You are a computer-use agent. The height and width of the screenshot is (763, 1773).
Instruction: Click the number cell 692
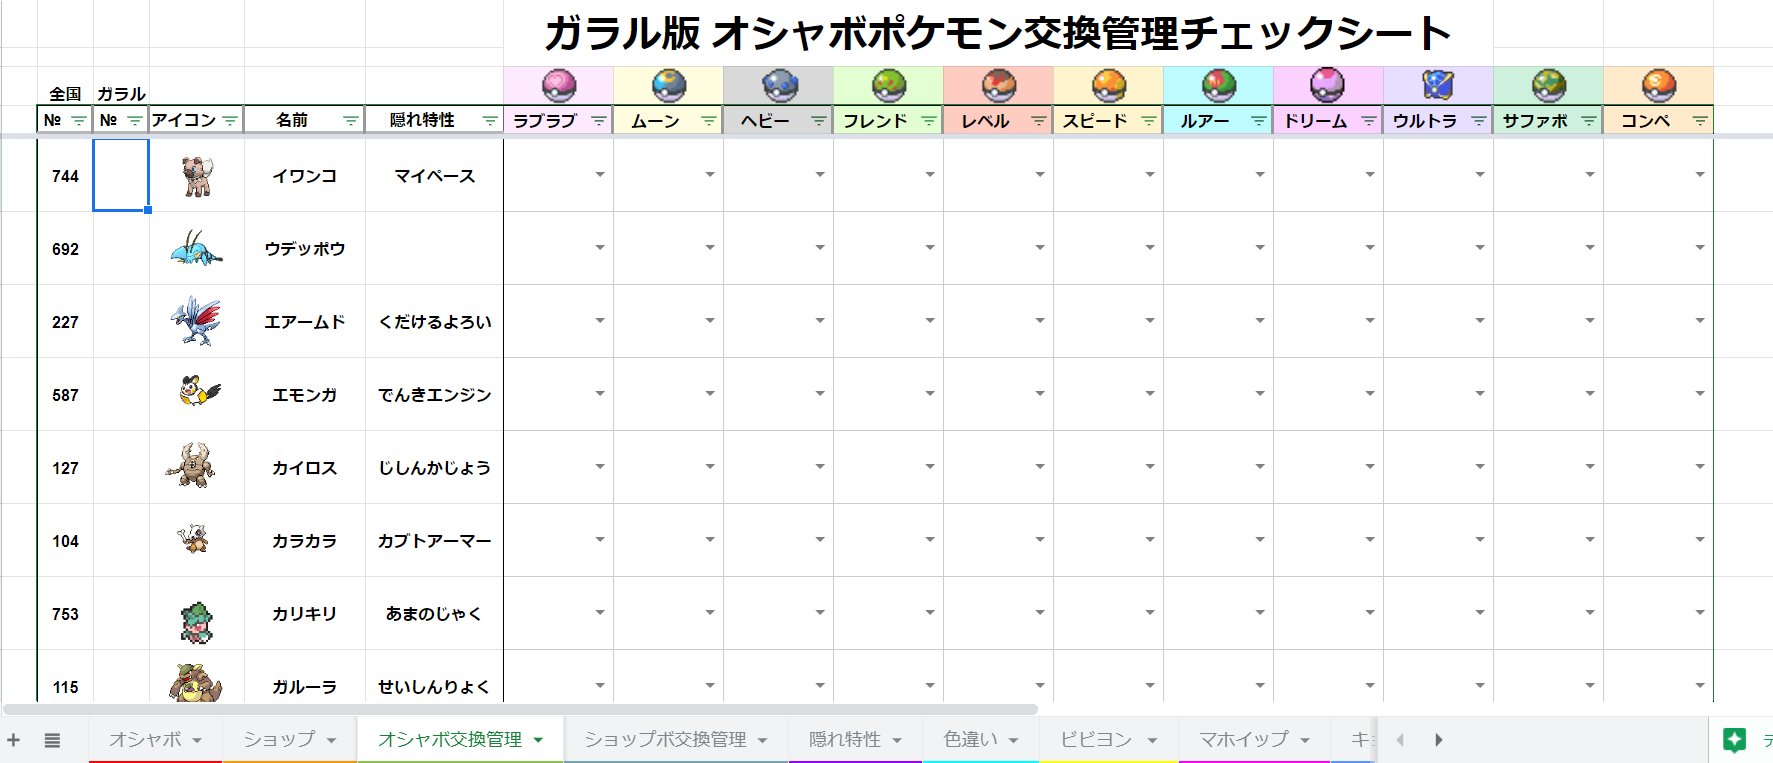[65, 249]
